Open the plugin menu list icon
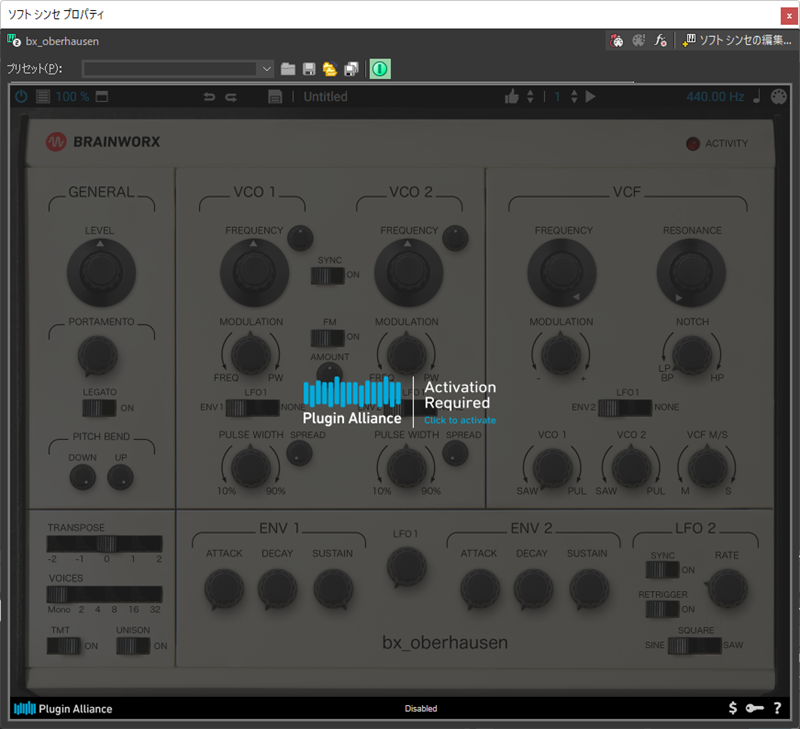The width and height of the screenshot is (800, 729). click(x=43, y=96)
